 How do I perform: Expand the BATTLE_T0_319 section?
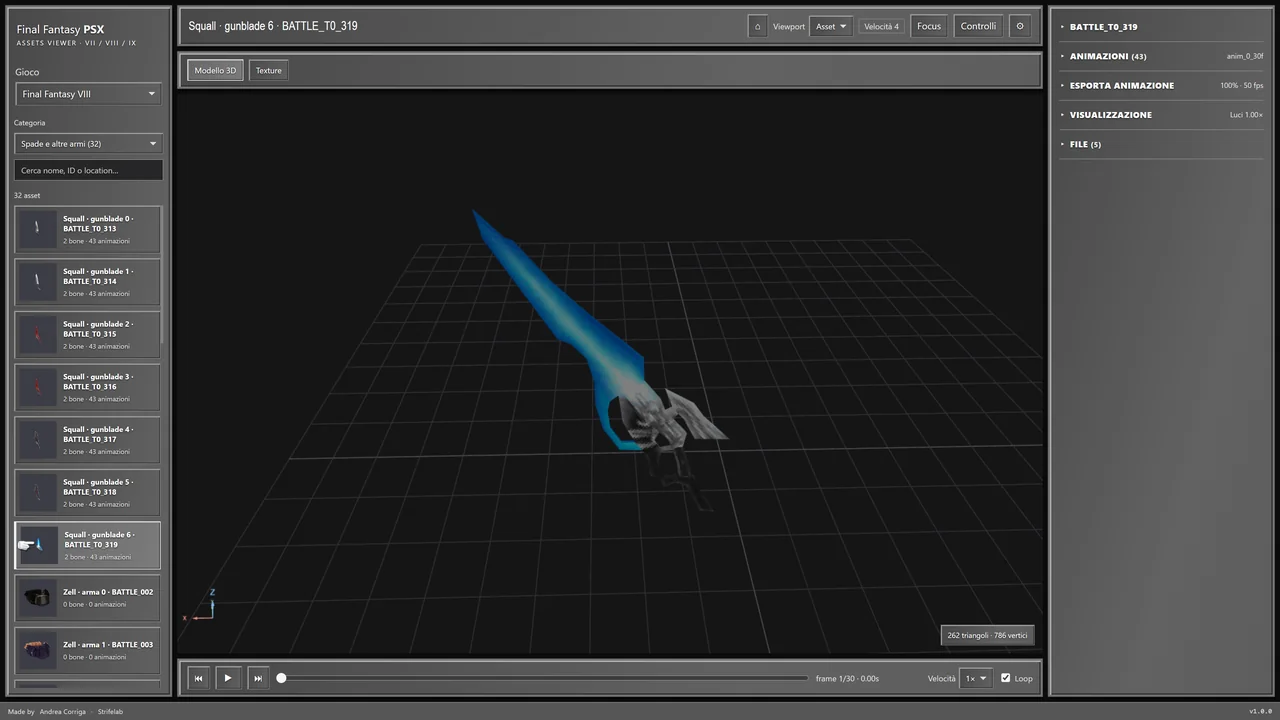(1162, 27)
